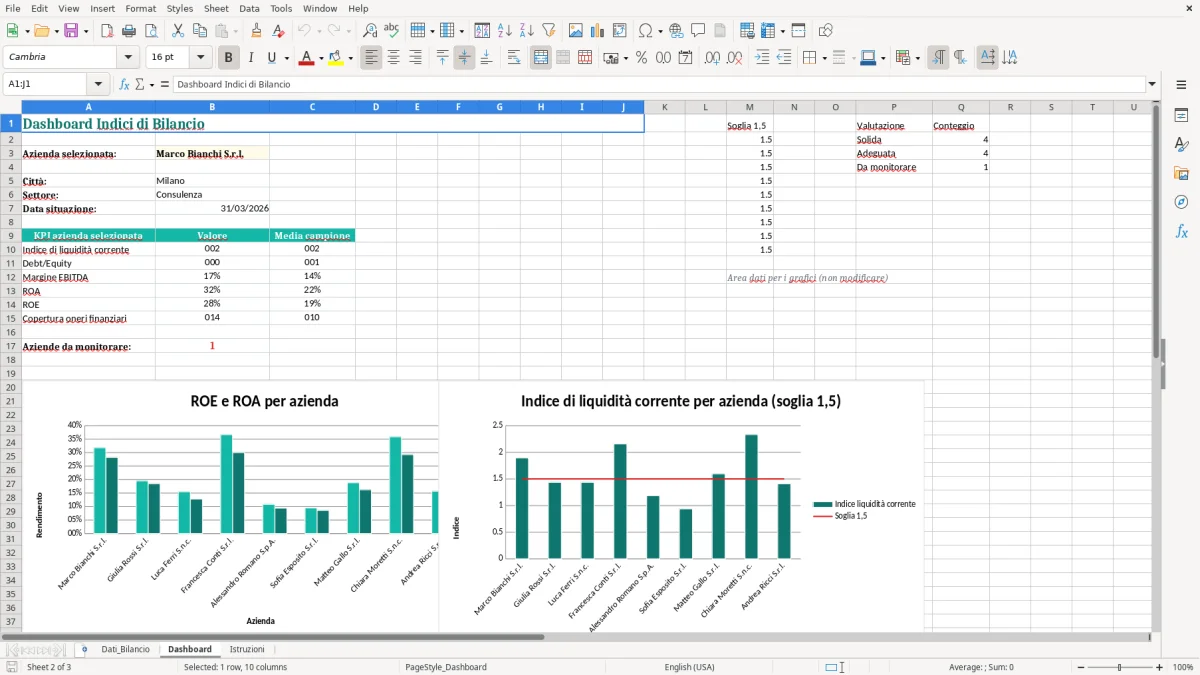Select the Clone Formatting paintbrush

(256, 31)
